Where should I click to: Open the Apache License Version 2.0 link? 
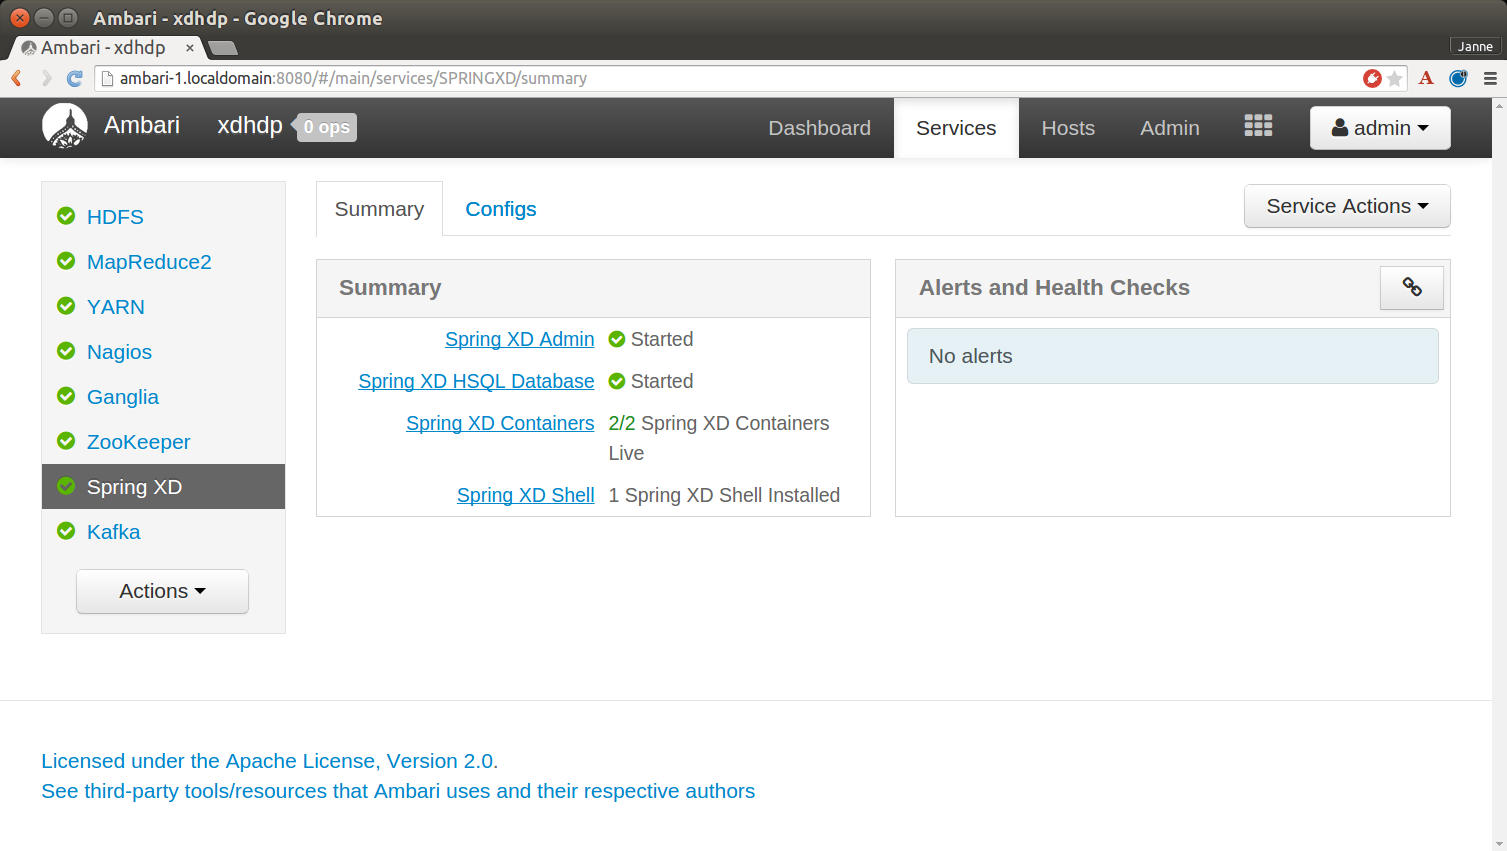point(270,761)
